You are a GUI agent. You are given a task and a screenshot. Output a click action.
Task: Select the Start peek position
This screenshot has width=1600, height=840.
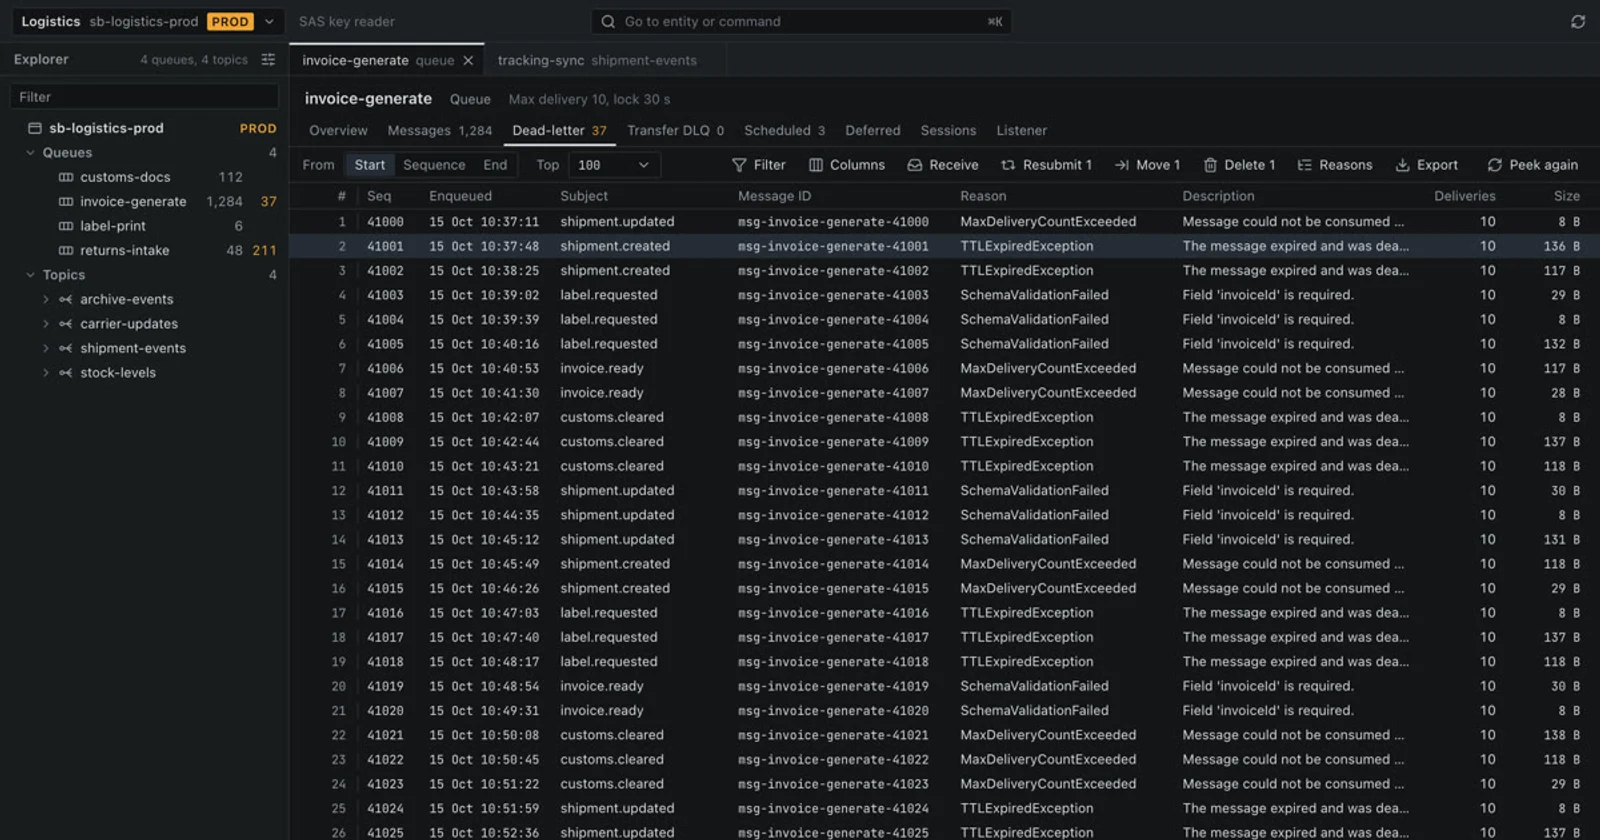pyautogui.click(x=369, y=165)
